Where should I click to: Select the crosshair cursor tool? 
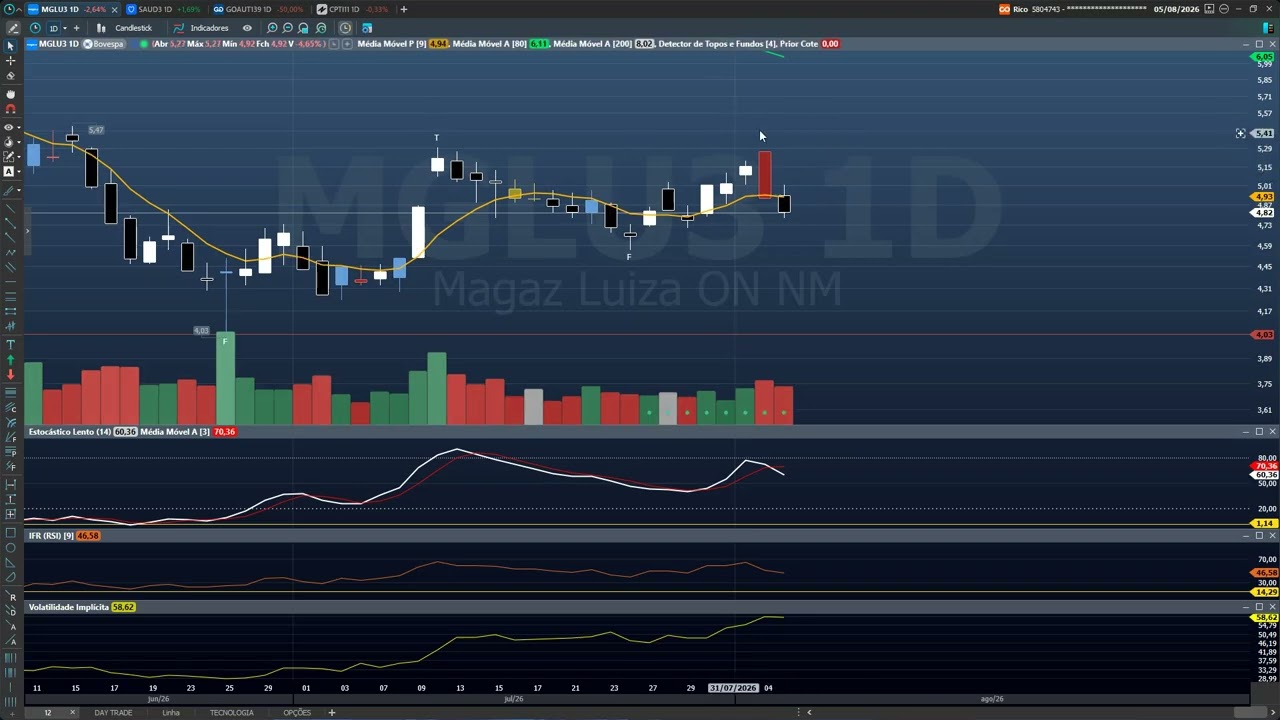[x=11, y=61]
